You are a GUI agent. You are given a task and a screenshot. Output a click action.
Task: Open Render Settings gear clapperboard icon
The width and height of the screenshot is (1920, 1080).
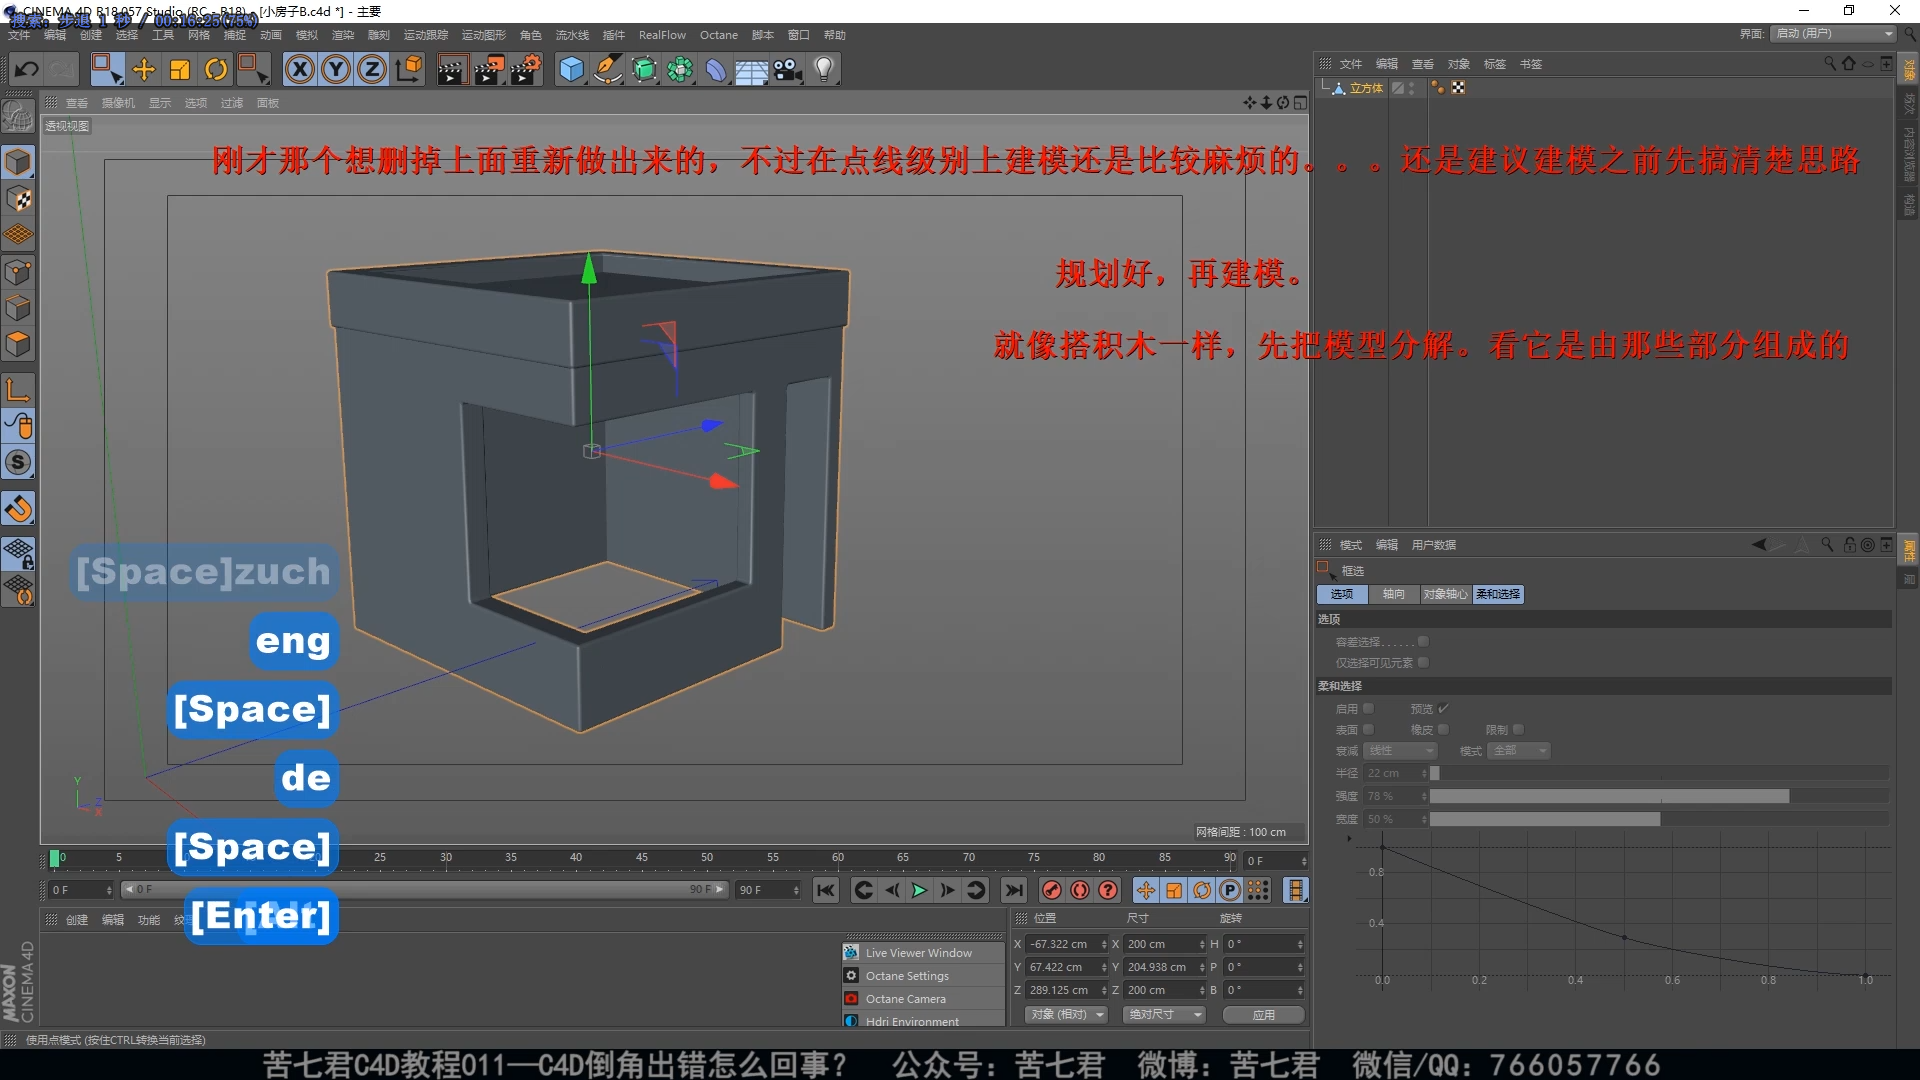526,69
